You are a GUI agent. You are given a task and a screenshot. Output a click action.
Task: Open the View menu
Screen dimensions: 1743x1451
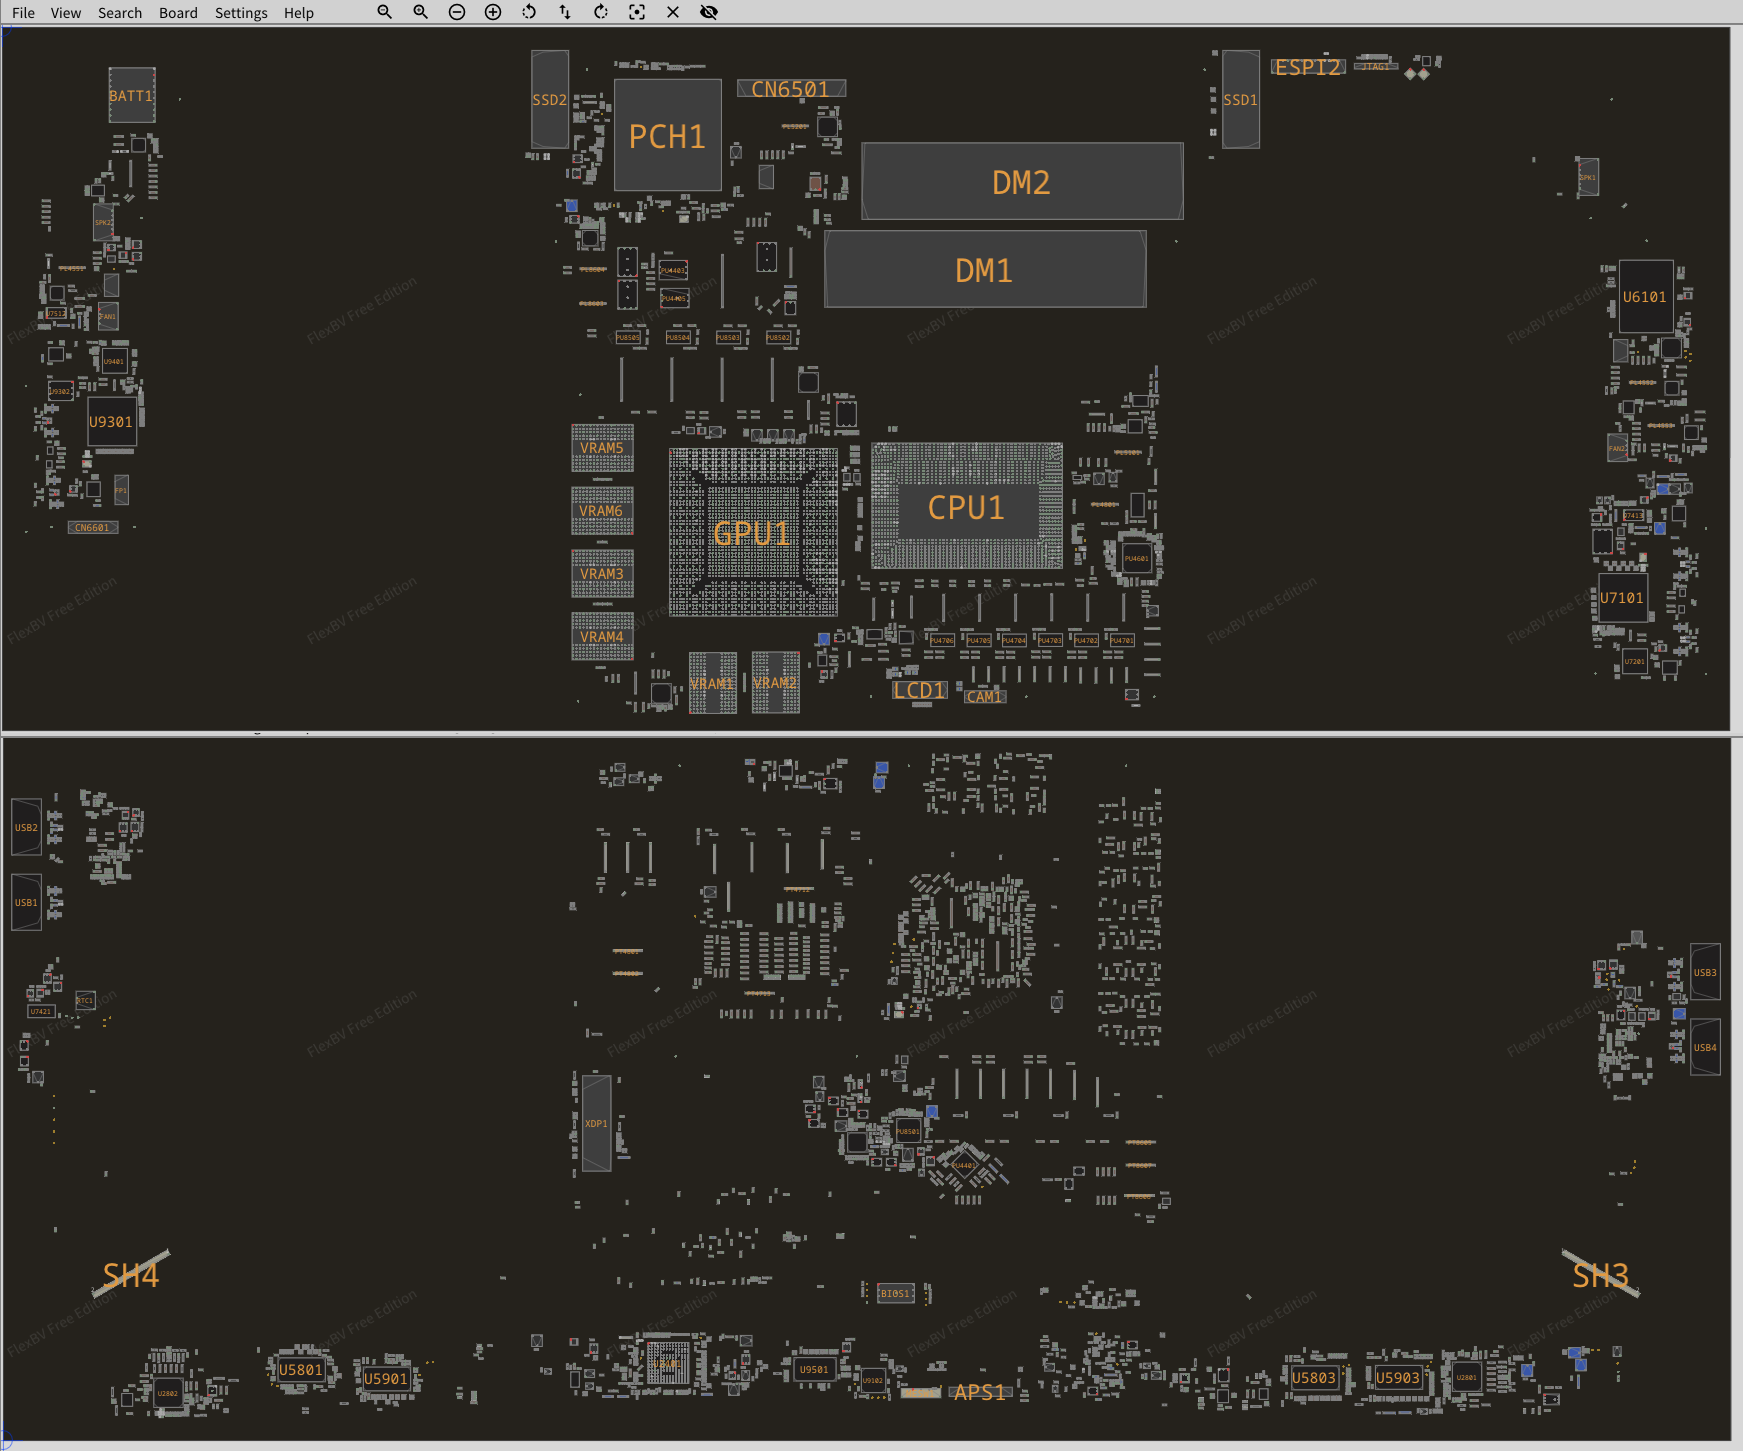click(66, 13)
